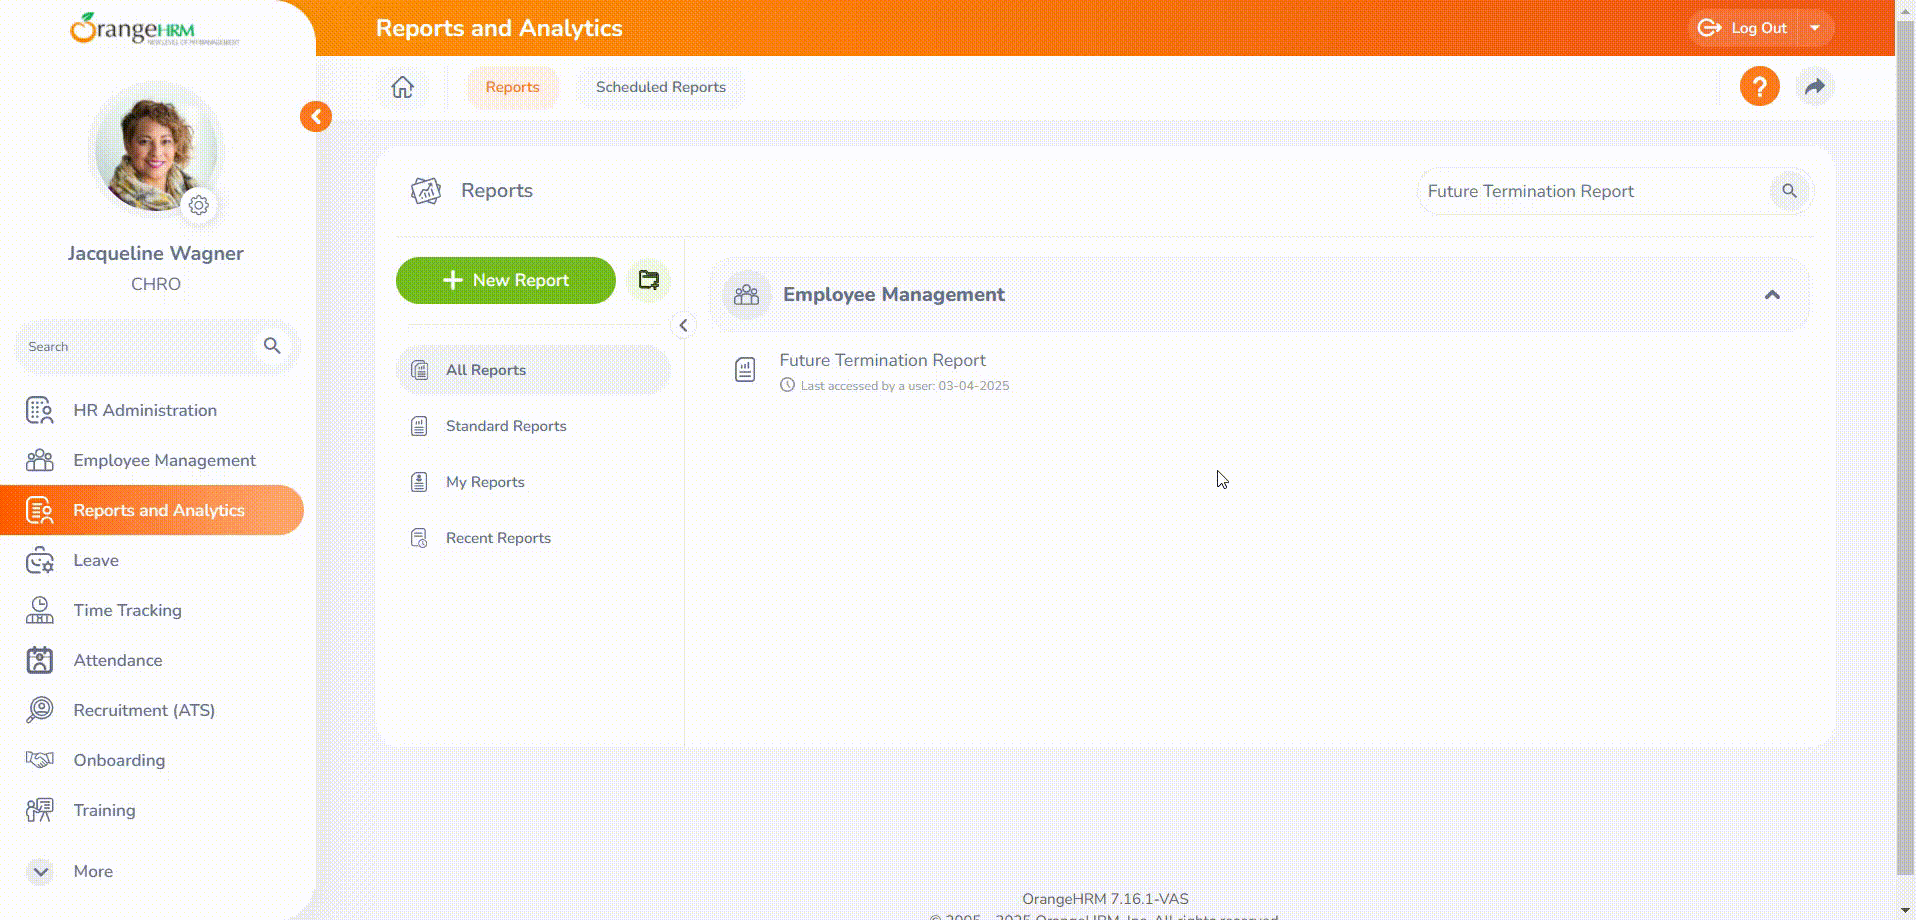Click the New Report button
The height and width of the screenshot is (920, 1916).
tap(506, 280)
